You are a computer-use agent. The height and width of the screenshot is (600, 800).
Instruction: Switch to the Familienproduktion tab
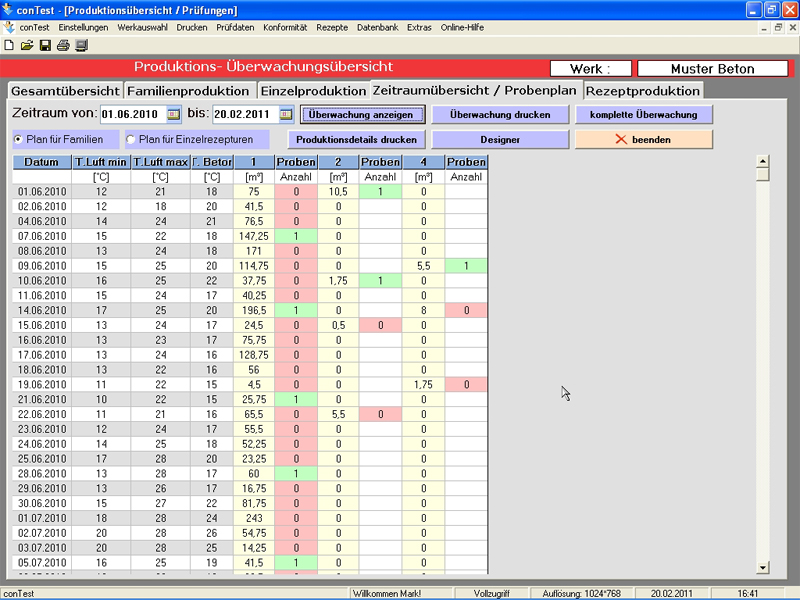188,91
